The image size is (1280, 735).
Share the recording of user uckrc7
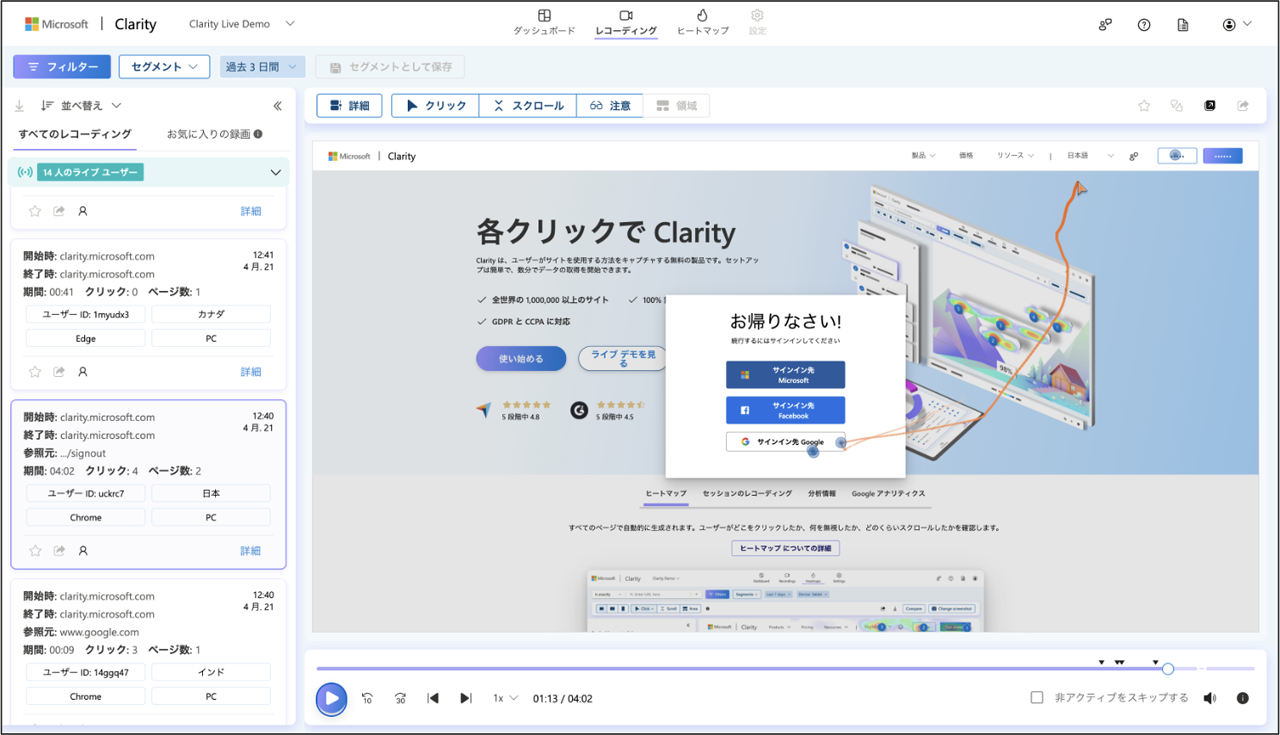pyautogui.click(x=59, y=551)
